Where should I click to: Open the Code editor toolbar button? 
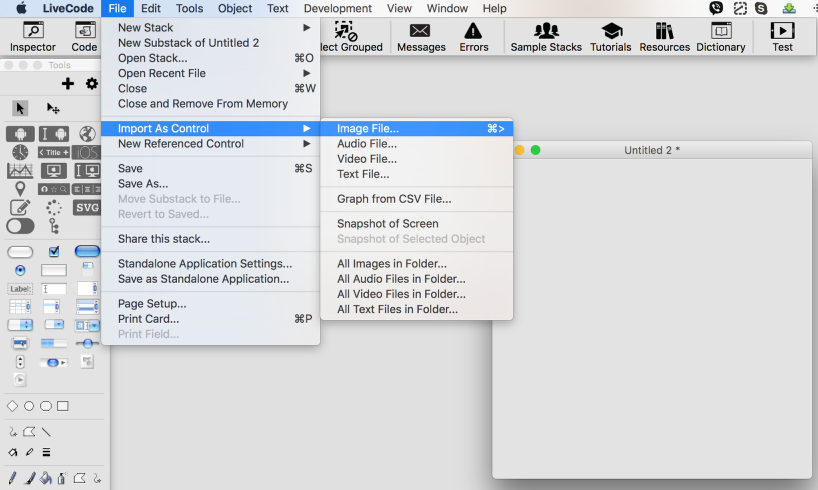point(84,37)
